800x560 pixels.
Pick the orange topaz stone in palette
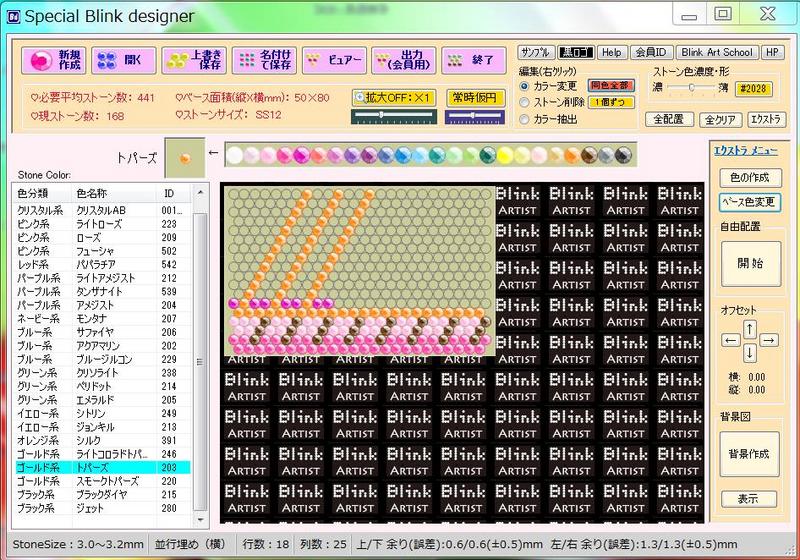pos(572,155)
